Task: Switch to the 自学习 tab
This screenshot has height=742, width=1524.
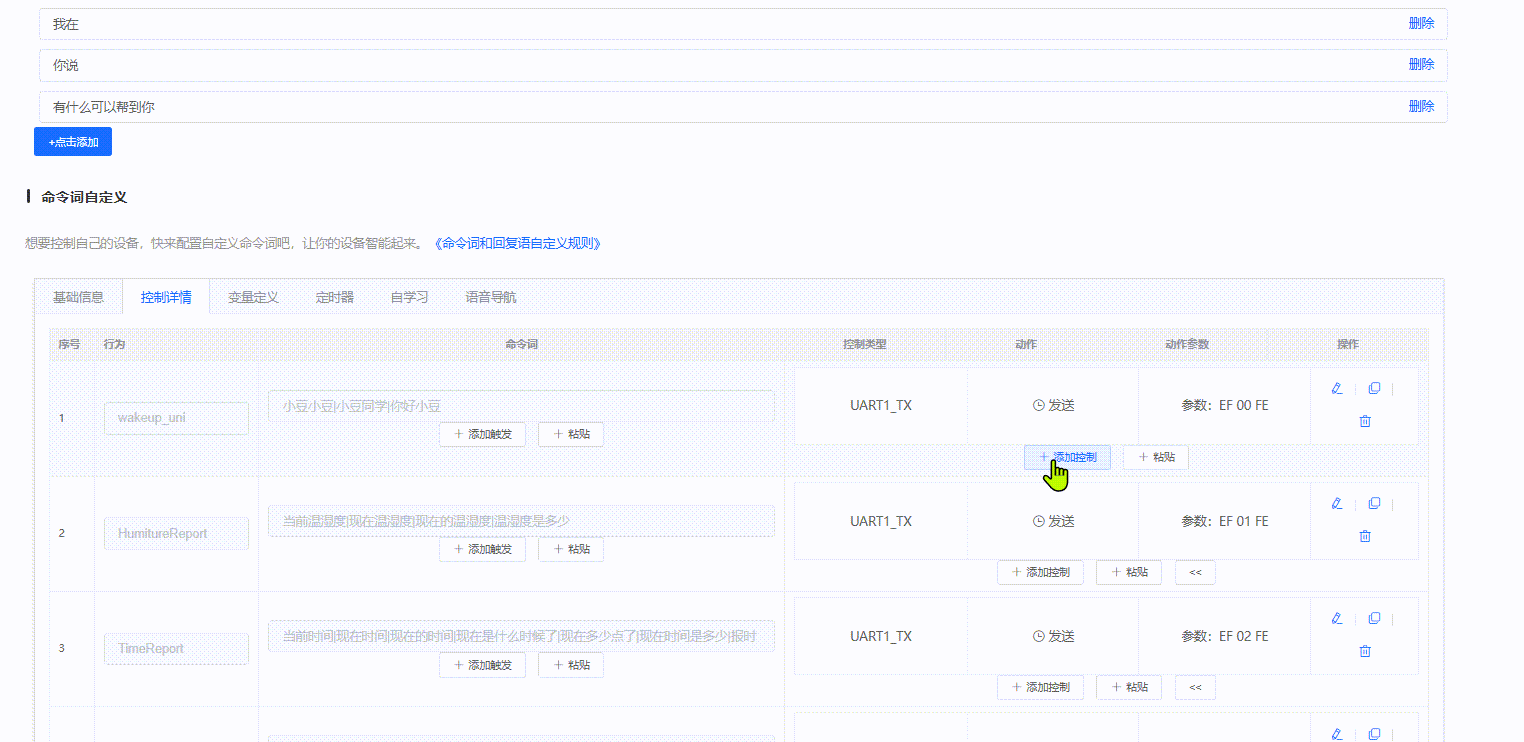Action: coord(410,297)
